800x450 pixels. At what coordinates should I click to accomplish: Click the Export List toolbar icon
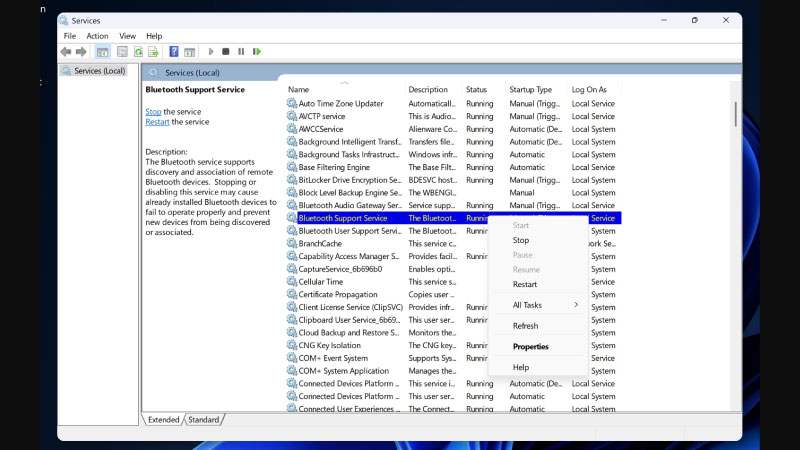click(154, 52)
